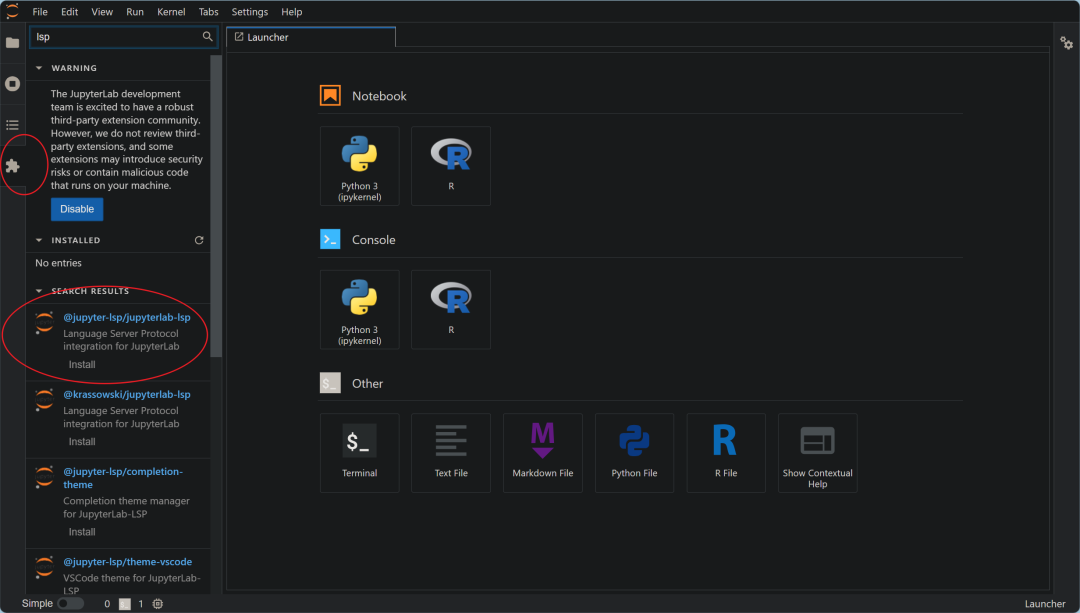Create a new Python File

pos(634,453)
